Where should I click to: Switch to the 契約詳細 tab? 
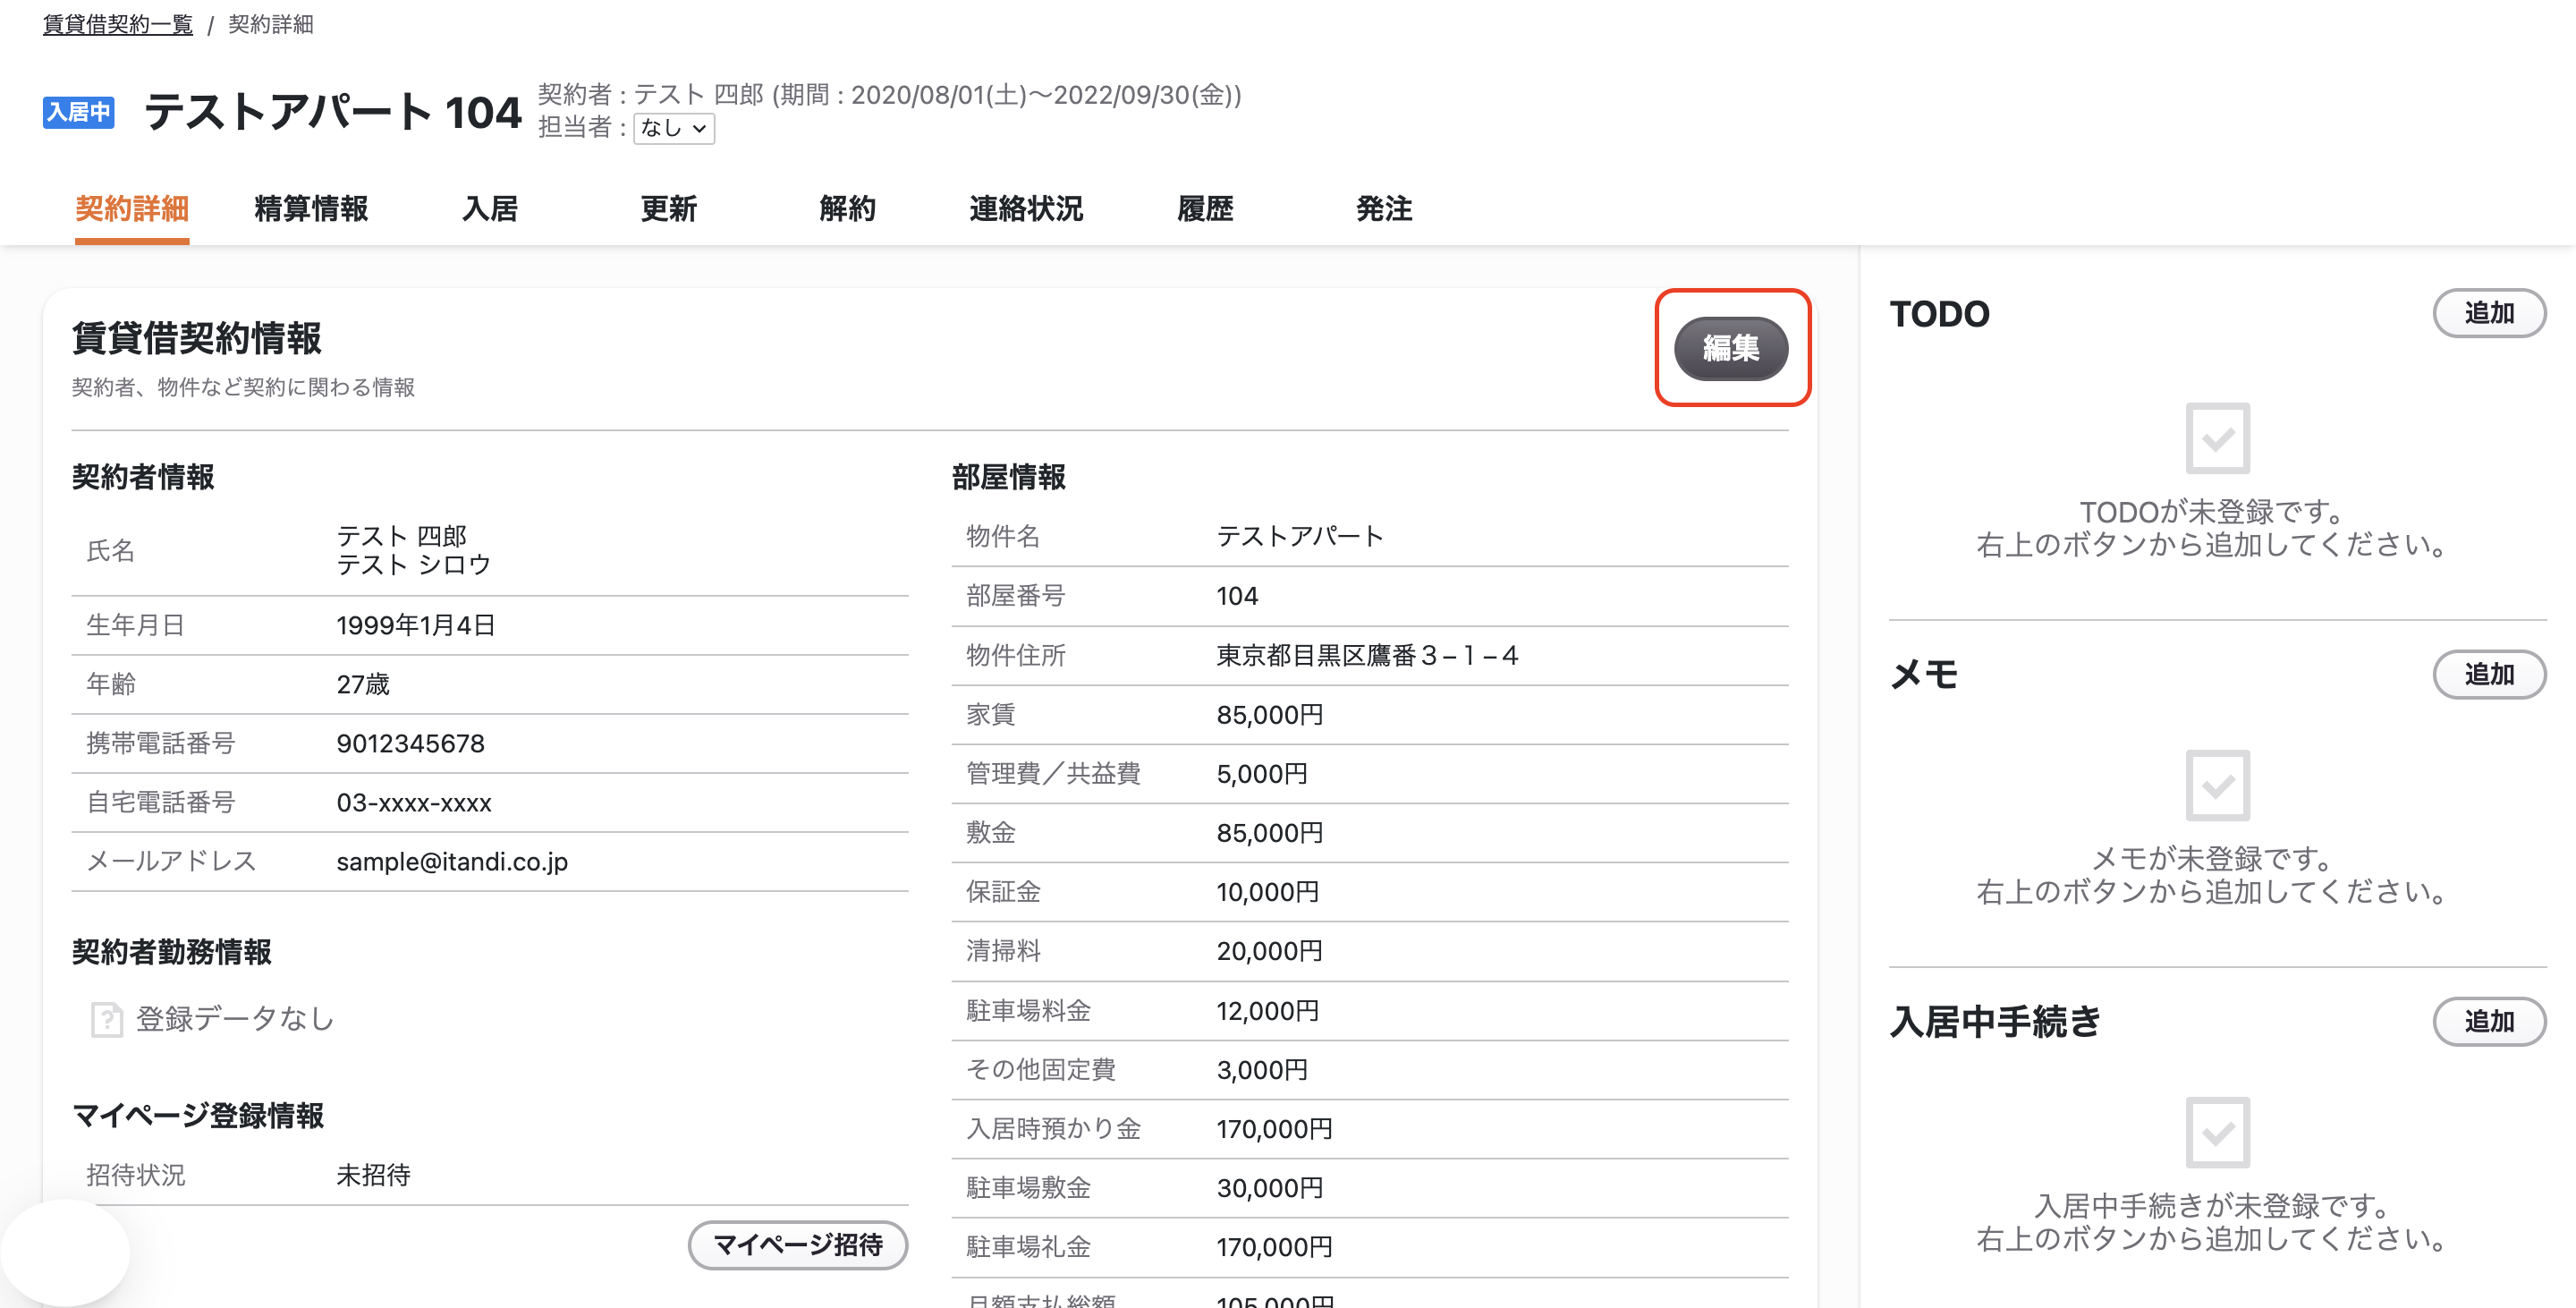click(x=132, y=209)
